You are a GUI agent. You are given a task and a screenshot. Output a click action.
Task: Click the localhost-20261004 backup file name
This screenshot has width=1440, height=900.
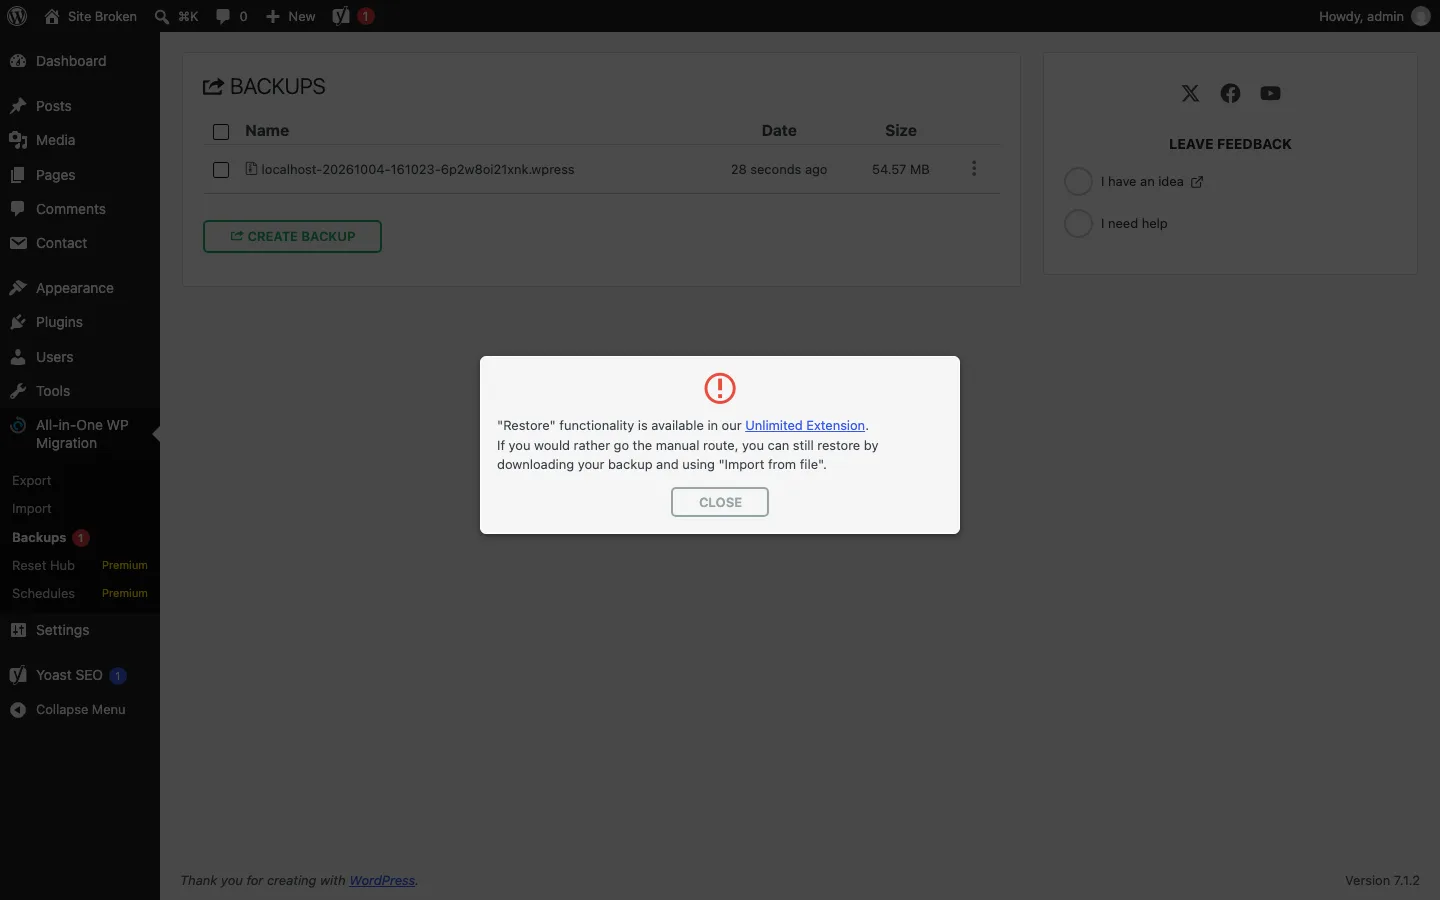point(417,169)
